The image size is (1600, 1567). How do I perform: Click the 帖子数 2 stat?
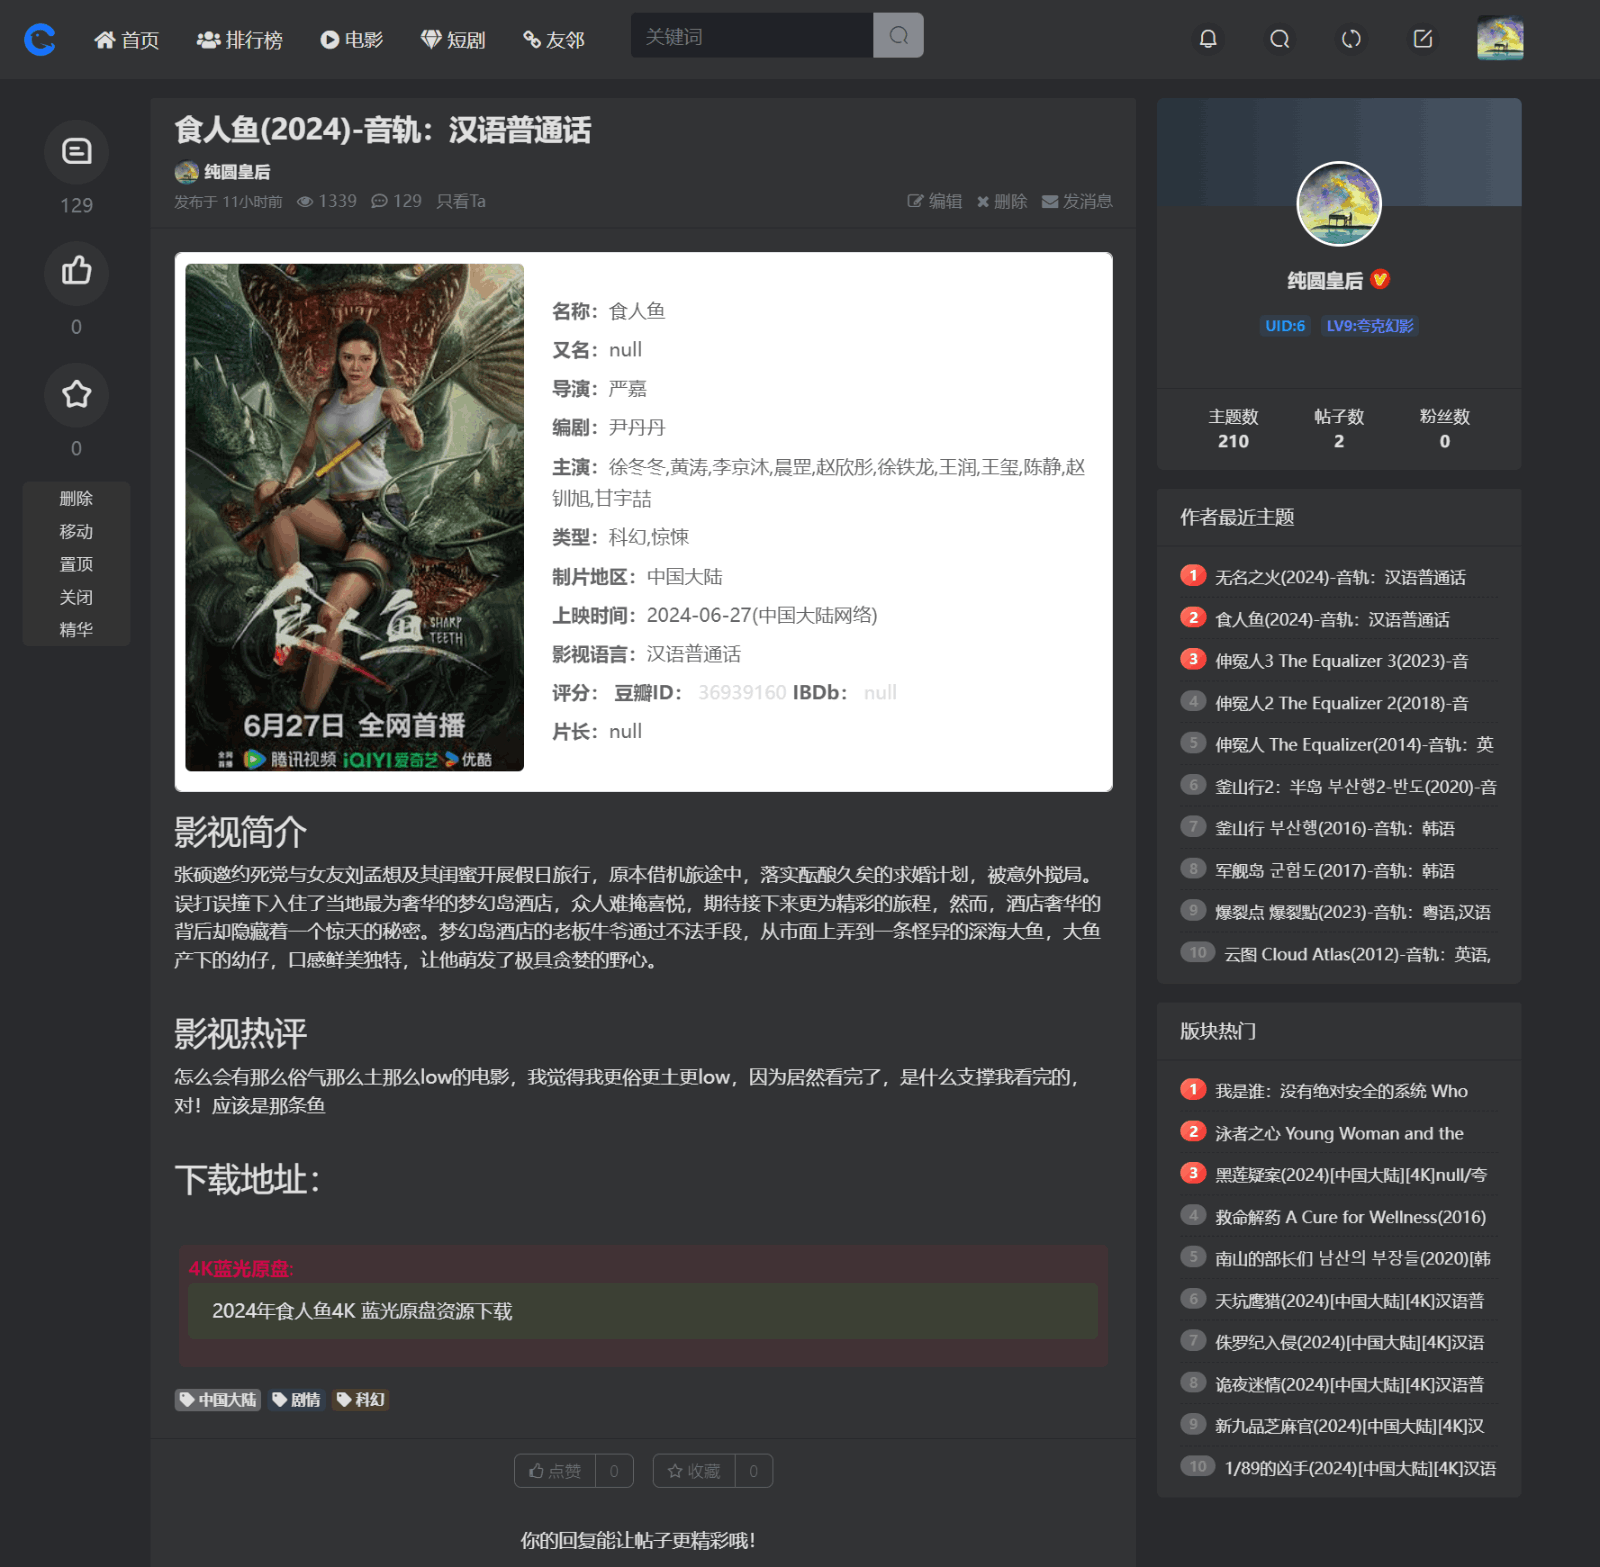coord(1339,429)
